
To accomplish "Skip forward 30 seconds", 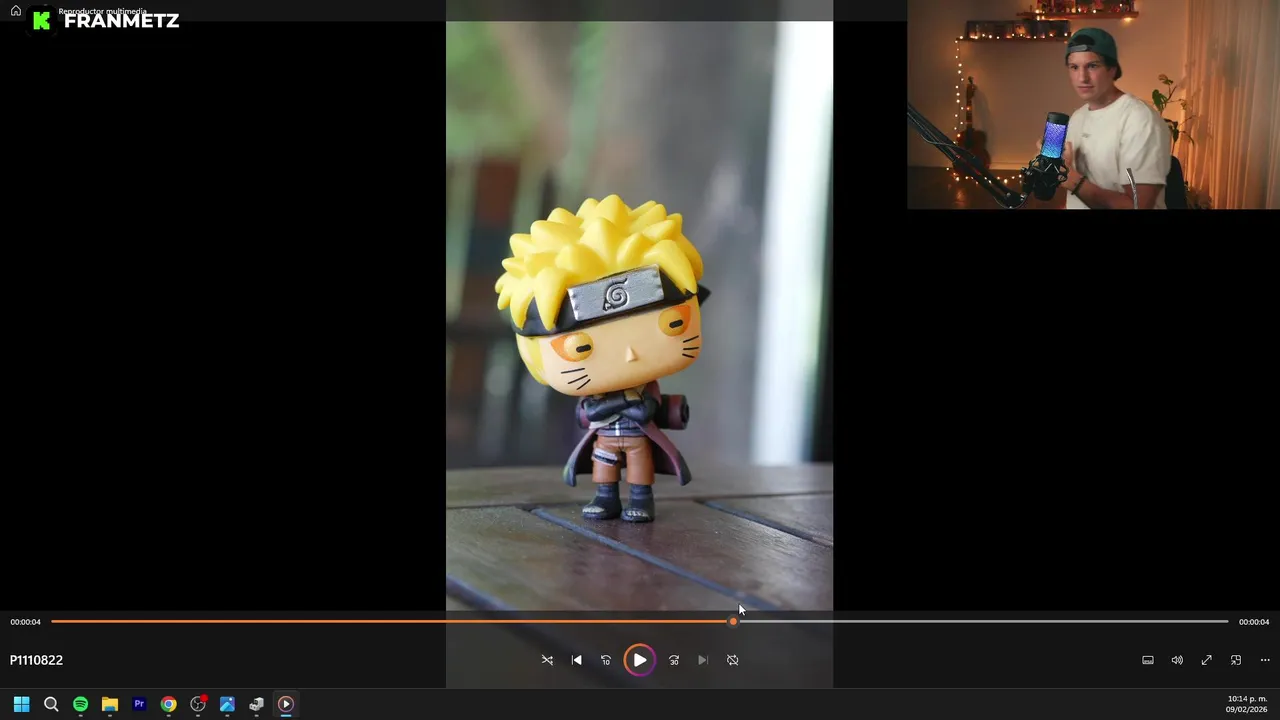I will tap(674, 660).
